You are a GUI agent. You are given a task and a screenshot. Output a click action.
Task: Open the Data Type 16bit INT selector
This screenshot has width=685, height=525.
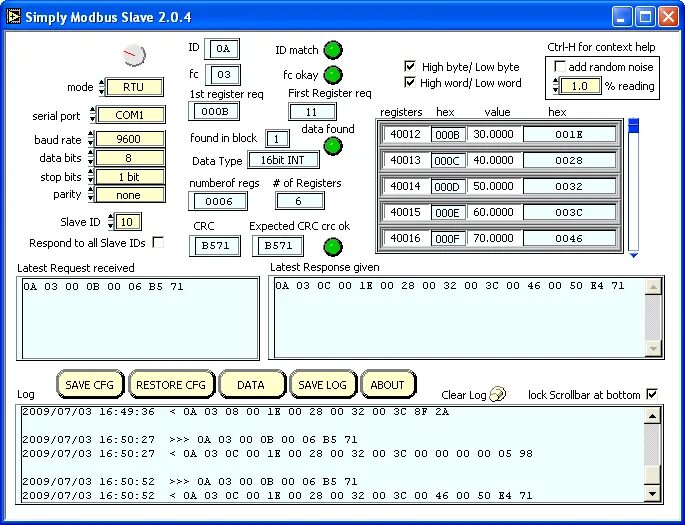(x=283, y=160)
